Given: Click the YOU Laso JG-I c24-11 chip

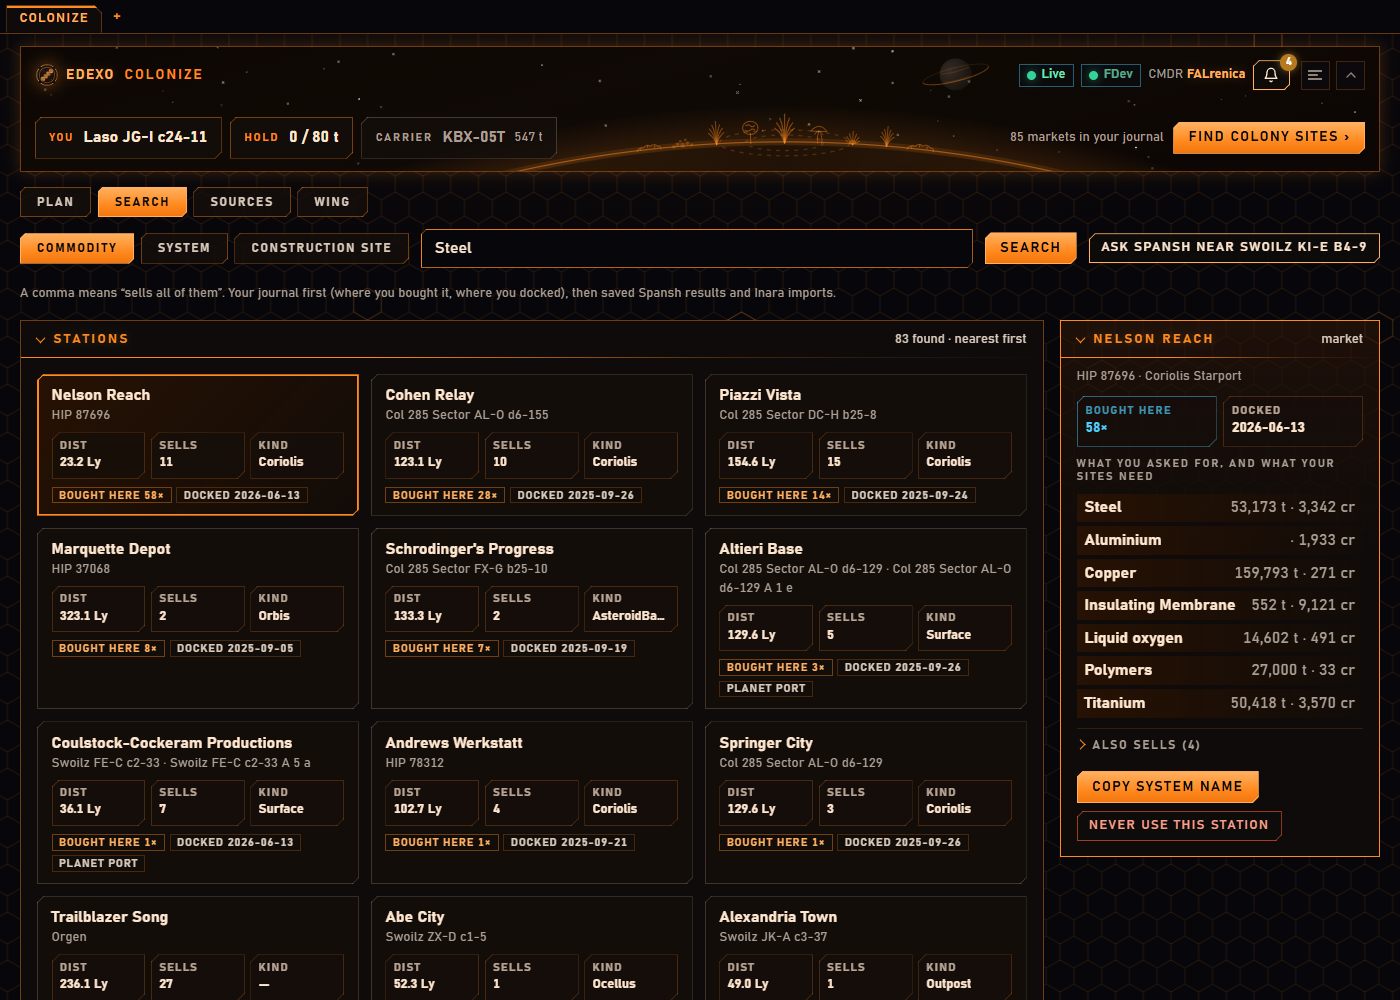Looking at the screenshot, I should pyautogui.click(x=128, y=137).
